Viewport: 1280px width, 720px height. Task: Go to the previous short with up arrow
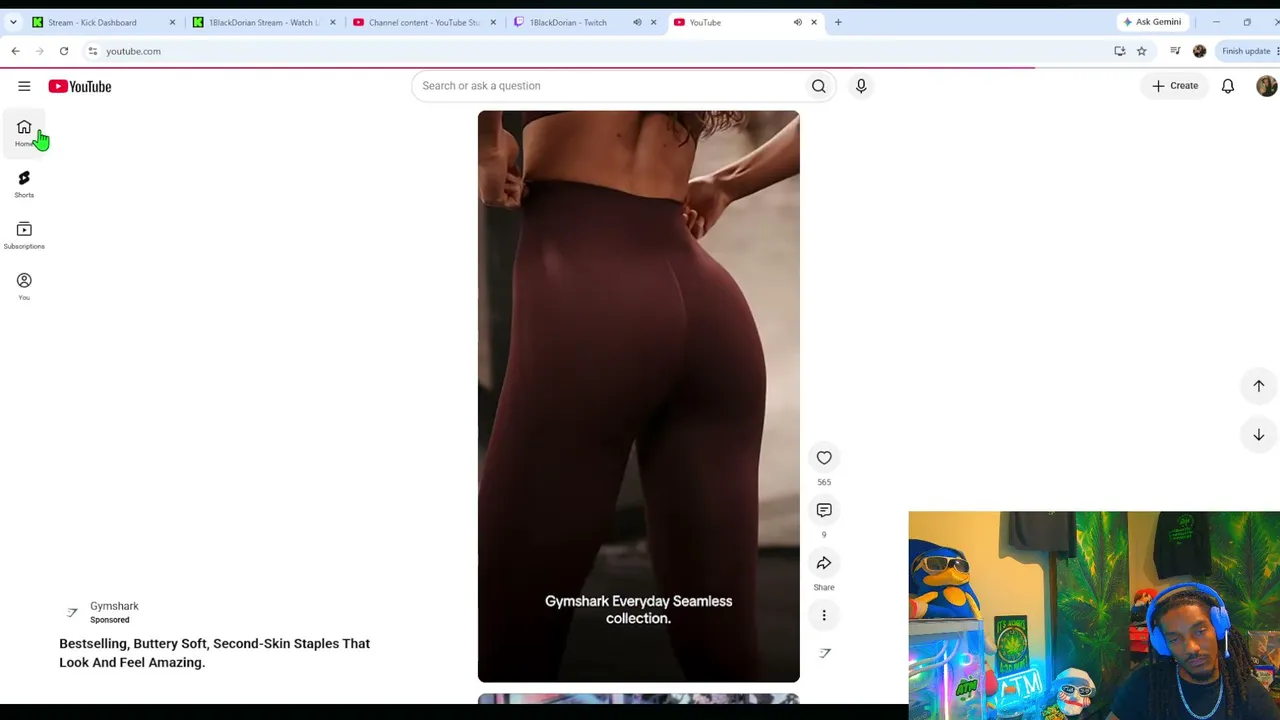(1259, 386)
